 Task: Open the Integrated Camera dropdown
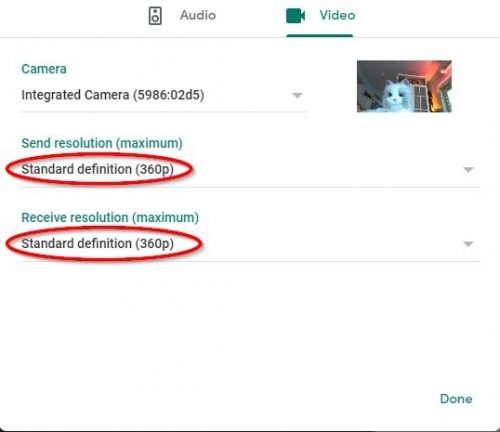click(x=164, y=95)
